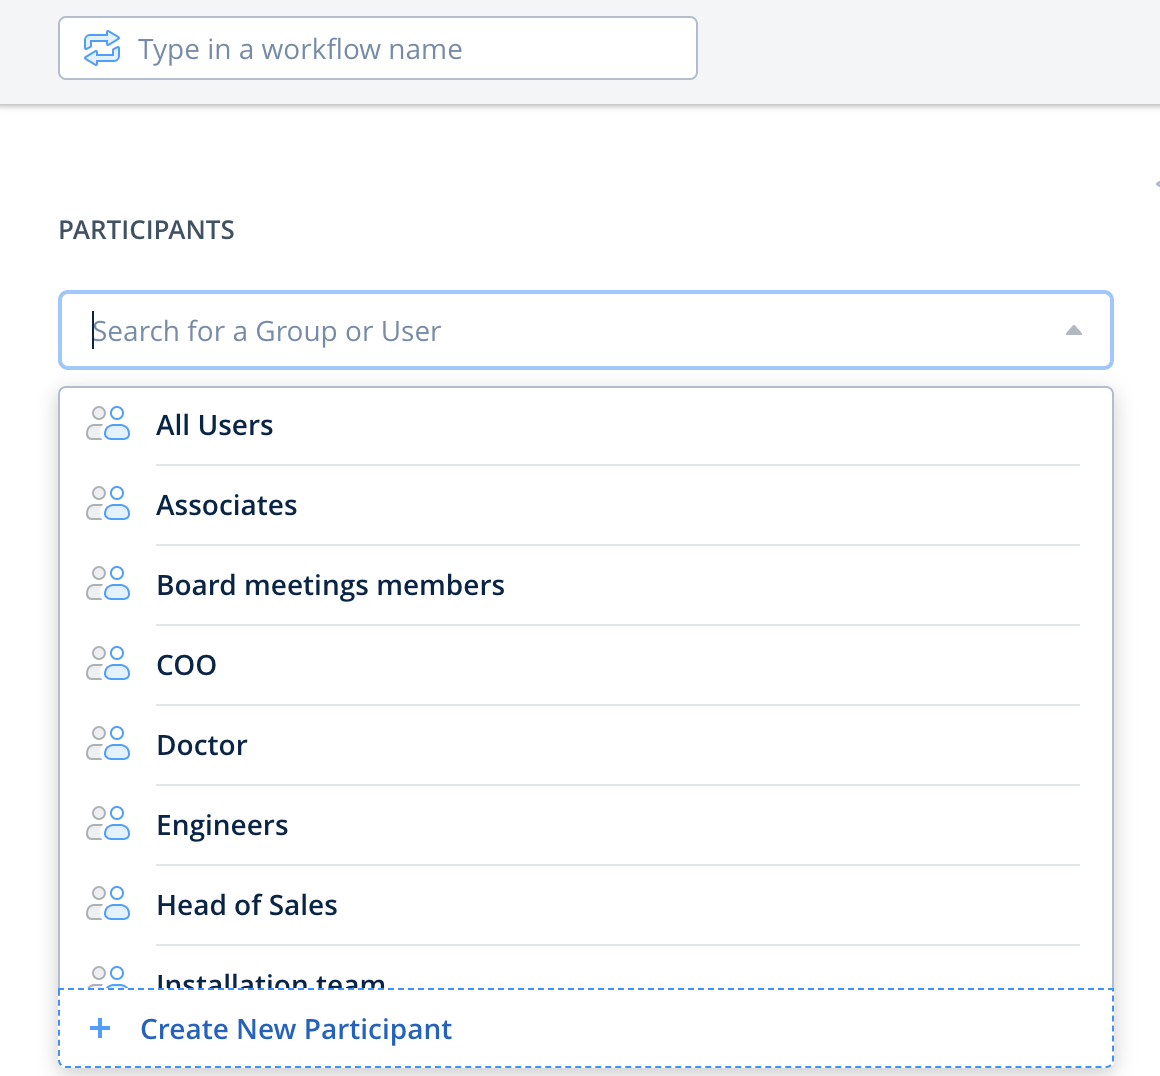Select the Engineers group
Screen dimensions: 1160x1076
222,825
